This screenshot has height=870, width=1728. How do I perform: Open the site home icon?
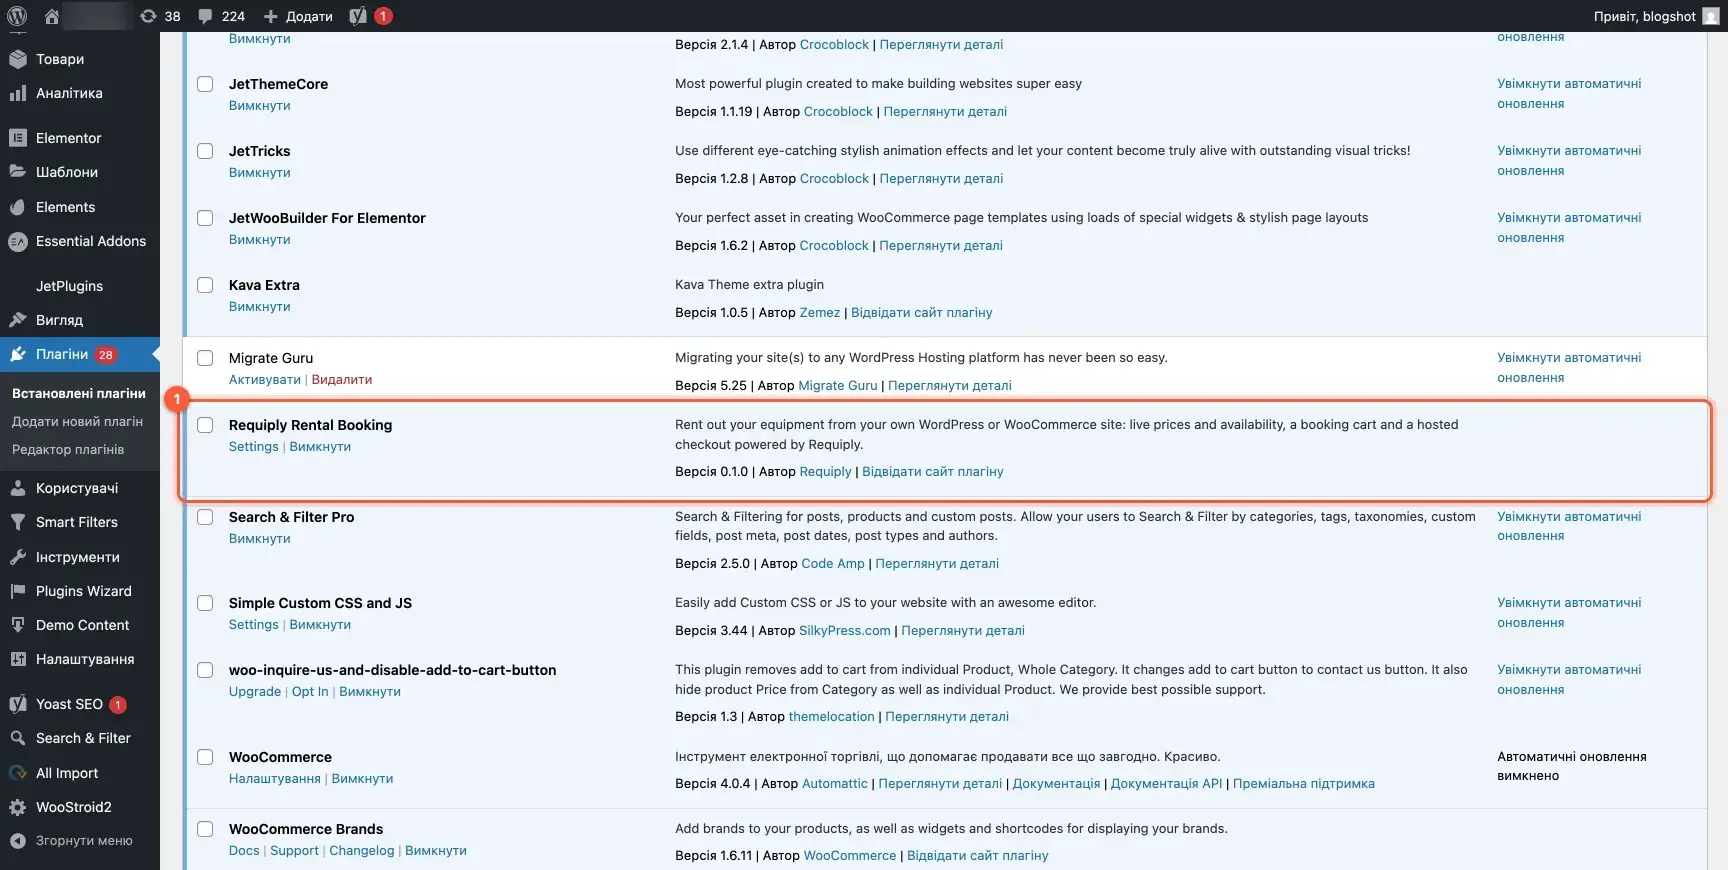pos(52,16)
